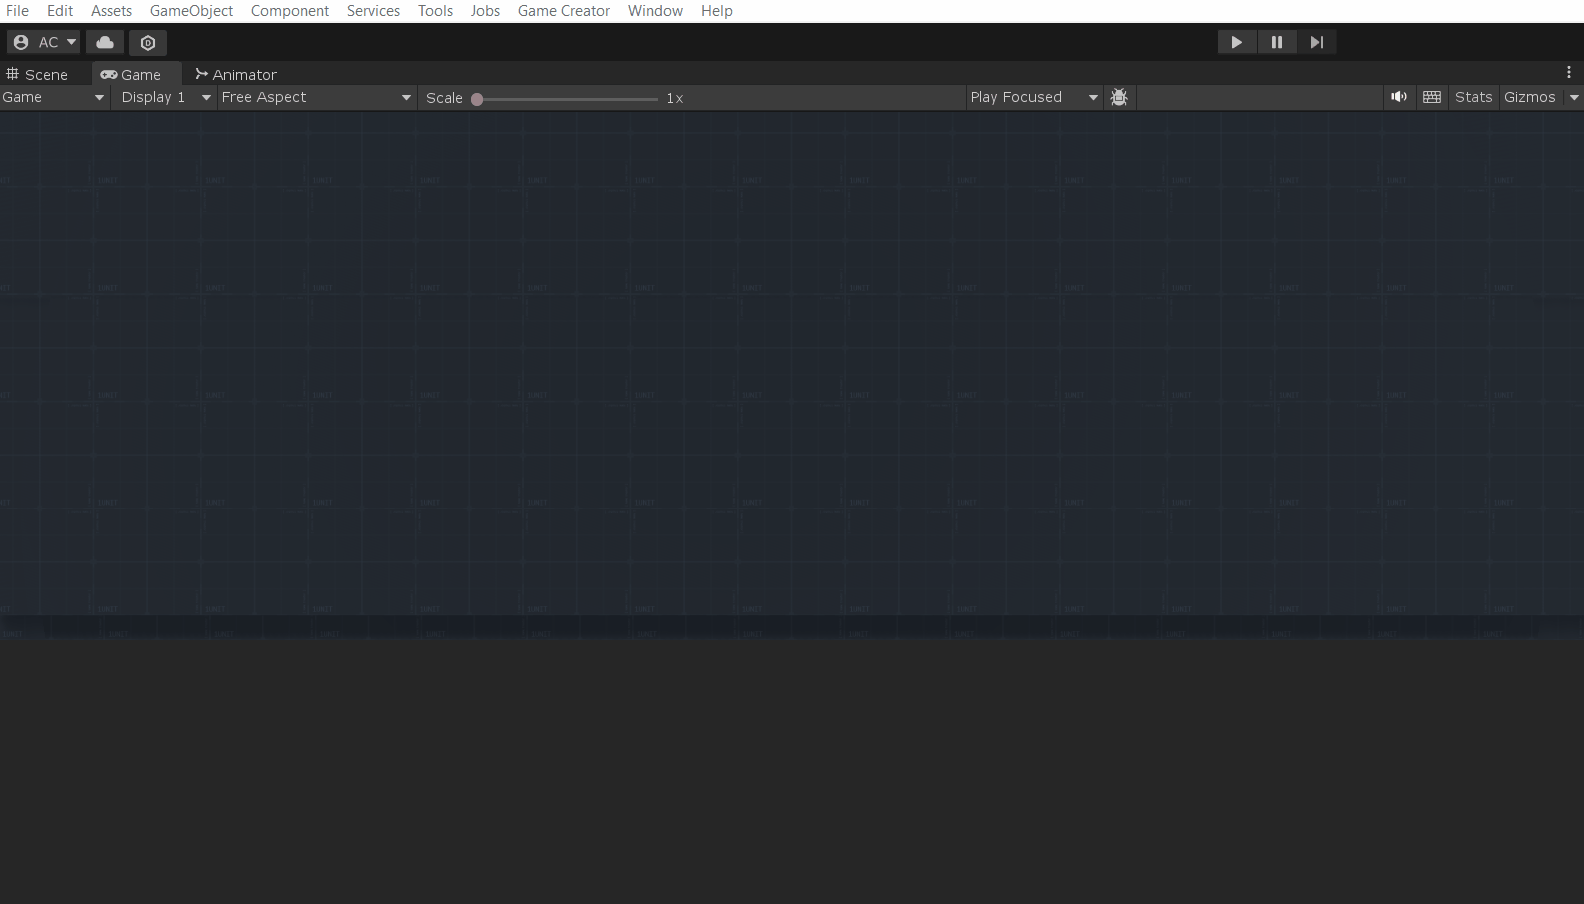The image size is (1584, 904).
Task: Open the AC account dropdown
Action: (44, 42)
